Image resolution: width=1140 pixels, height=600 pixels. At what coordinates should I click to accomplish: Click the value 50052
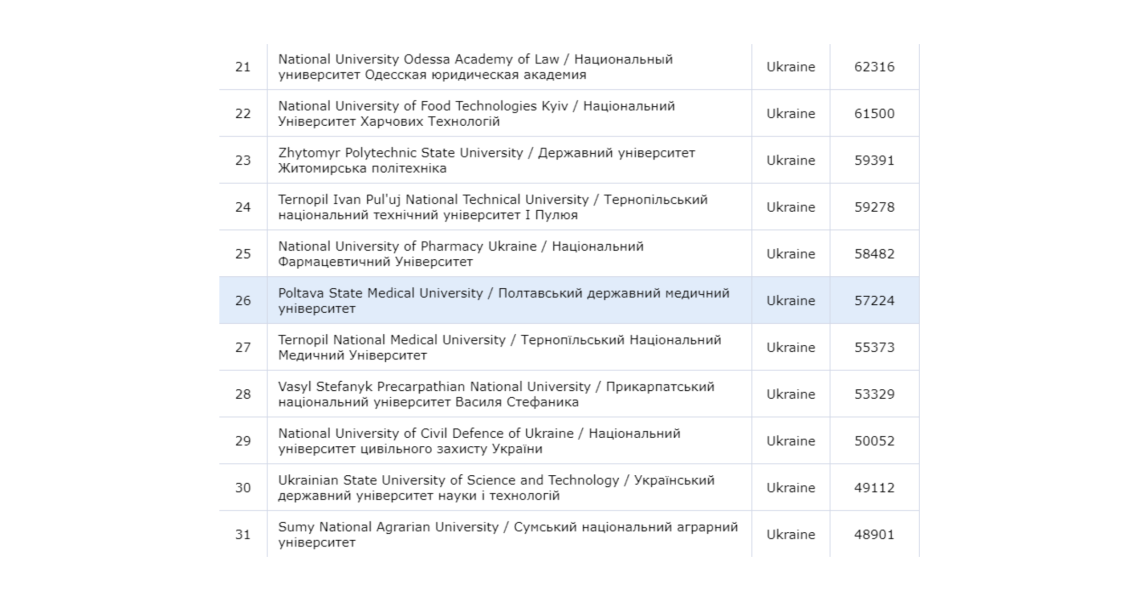(874, 441)
